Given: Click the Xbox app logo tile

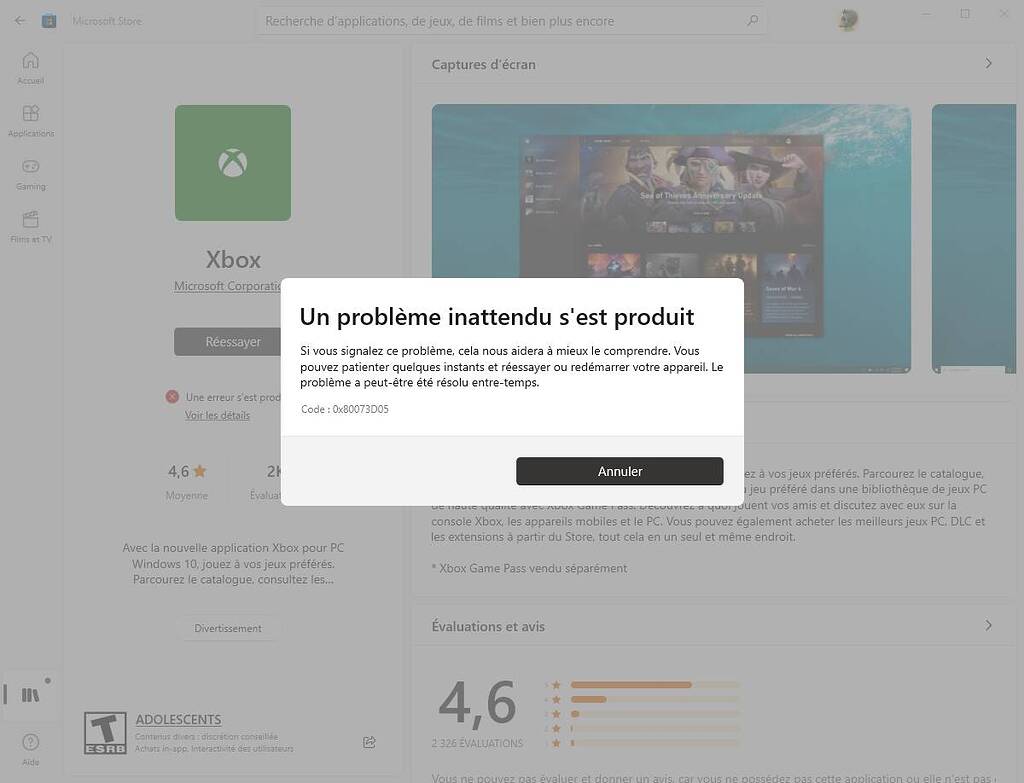Looking at the screenshot, I should (x=233, y=163).
